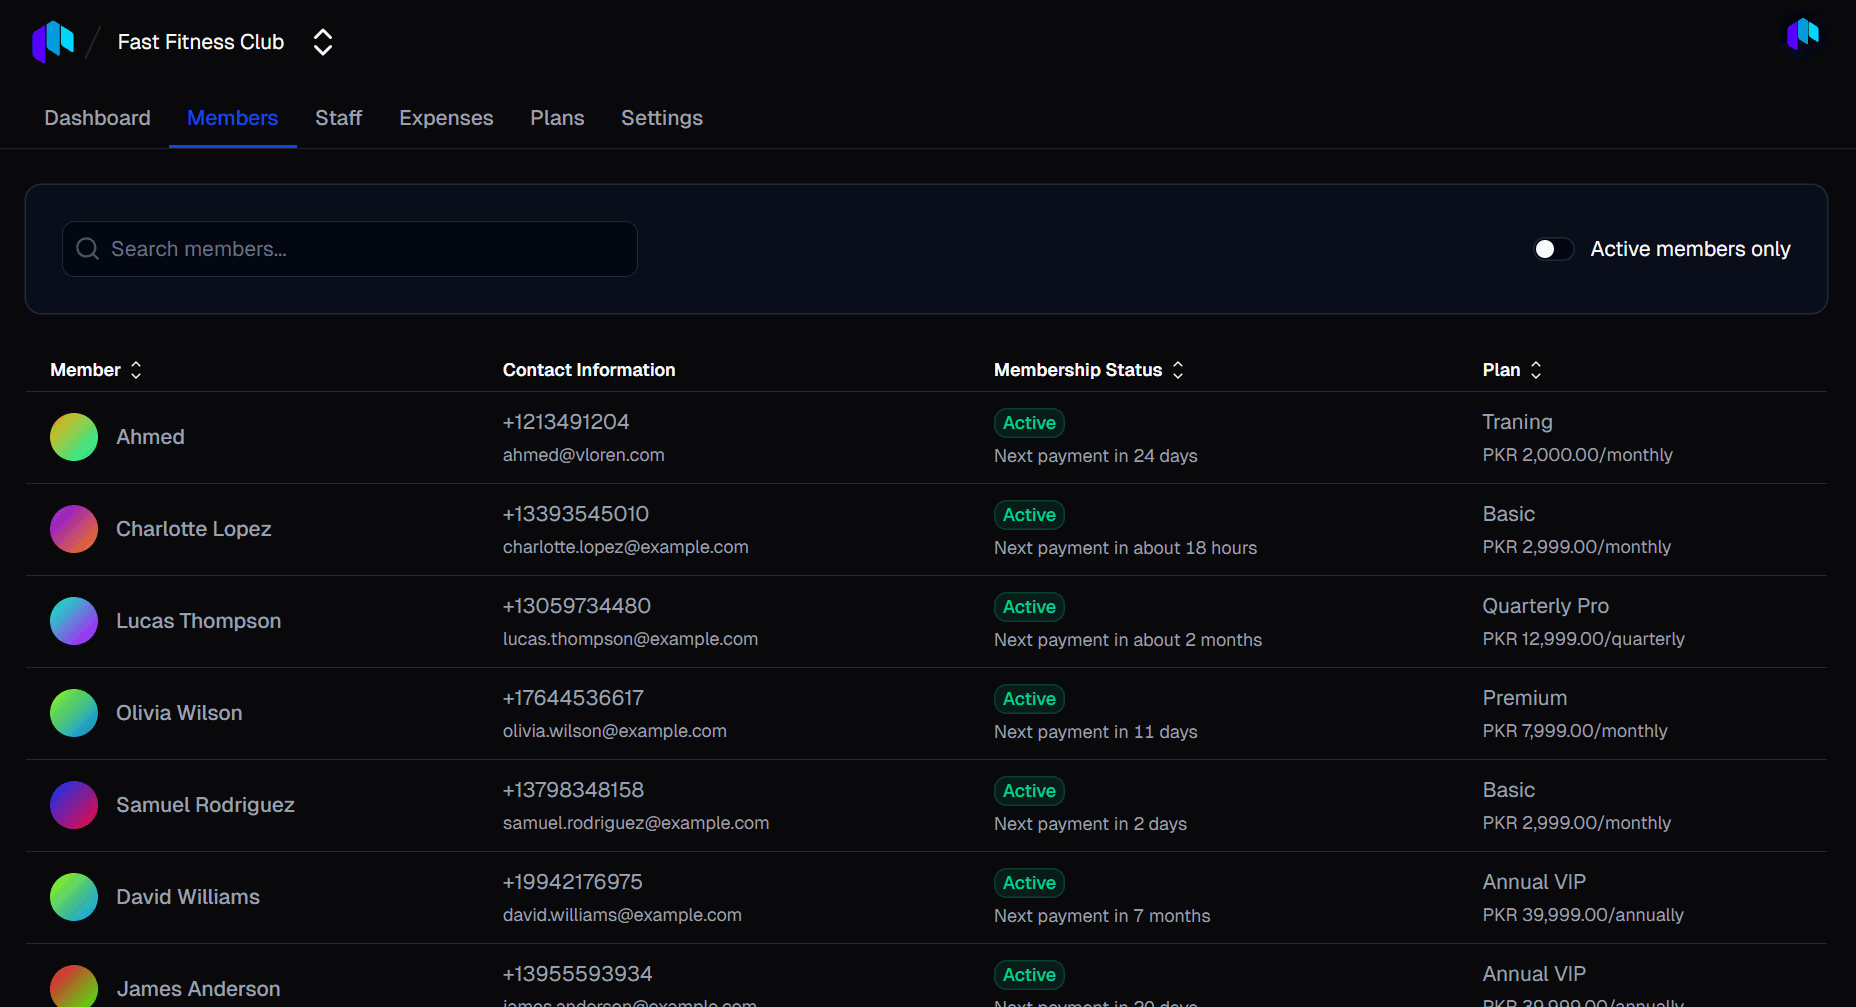Image resolution: width=1856 pixels, height=1007 pixels.
Task: Click inside the Search members field
Action: pos(350,249)
